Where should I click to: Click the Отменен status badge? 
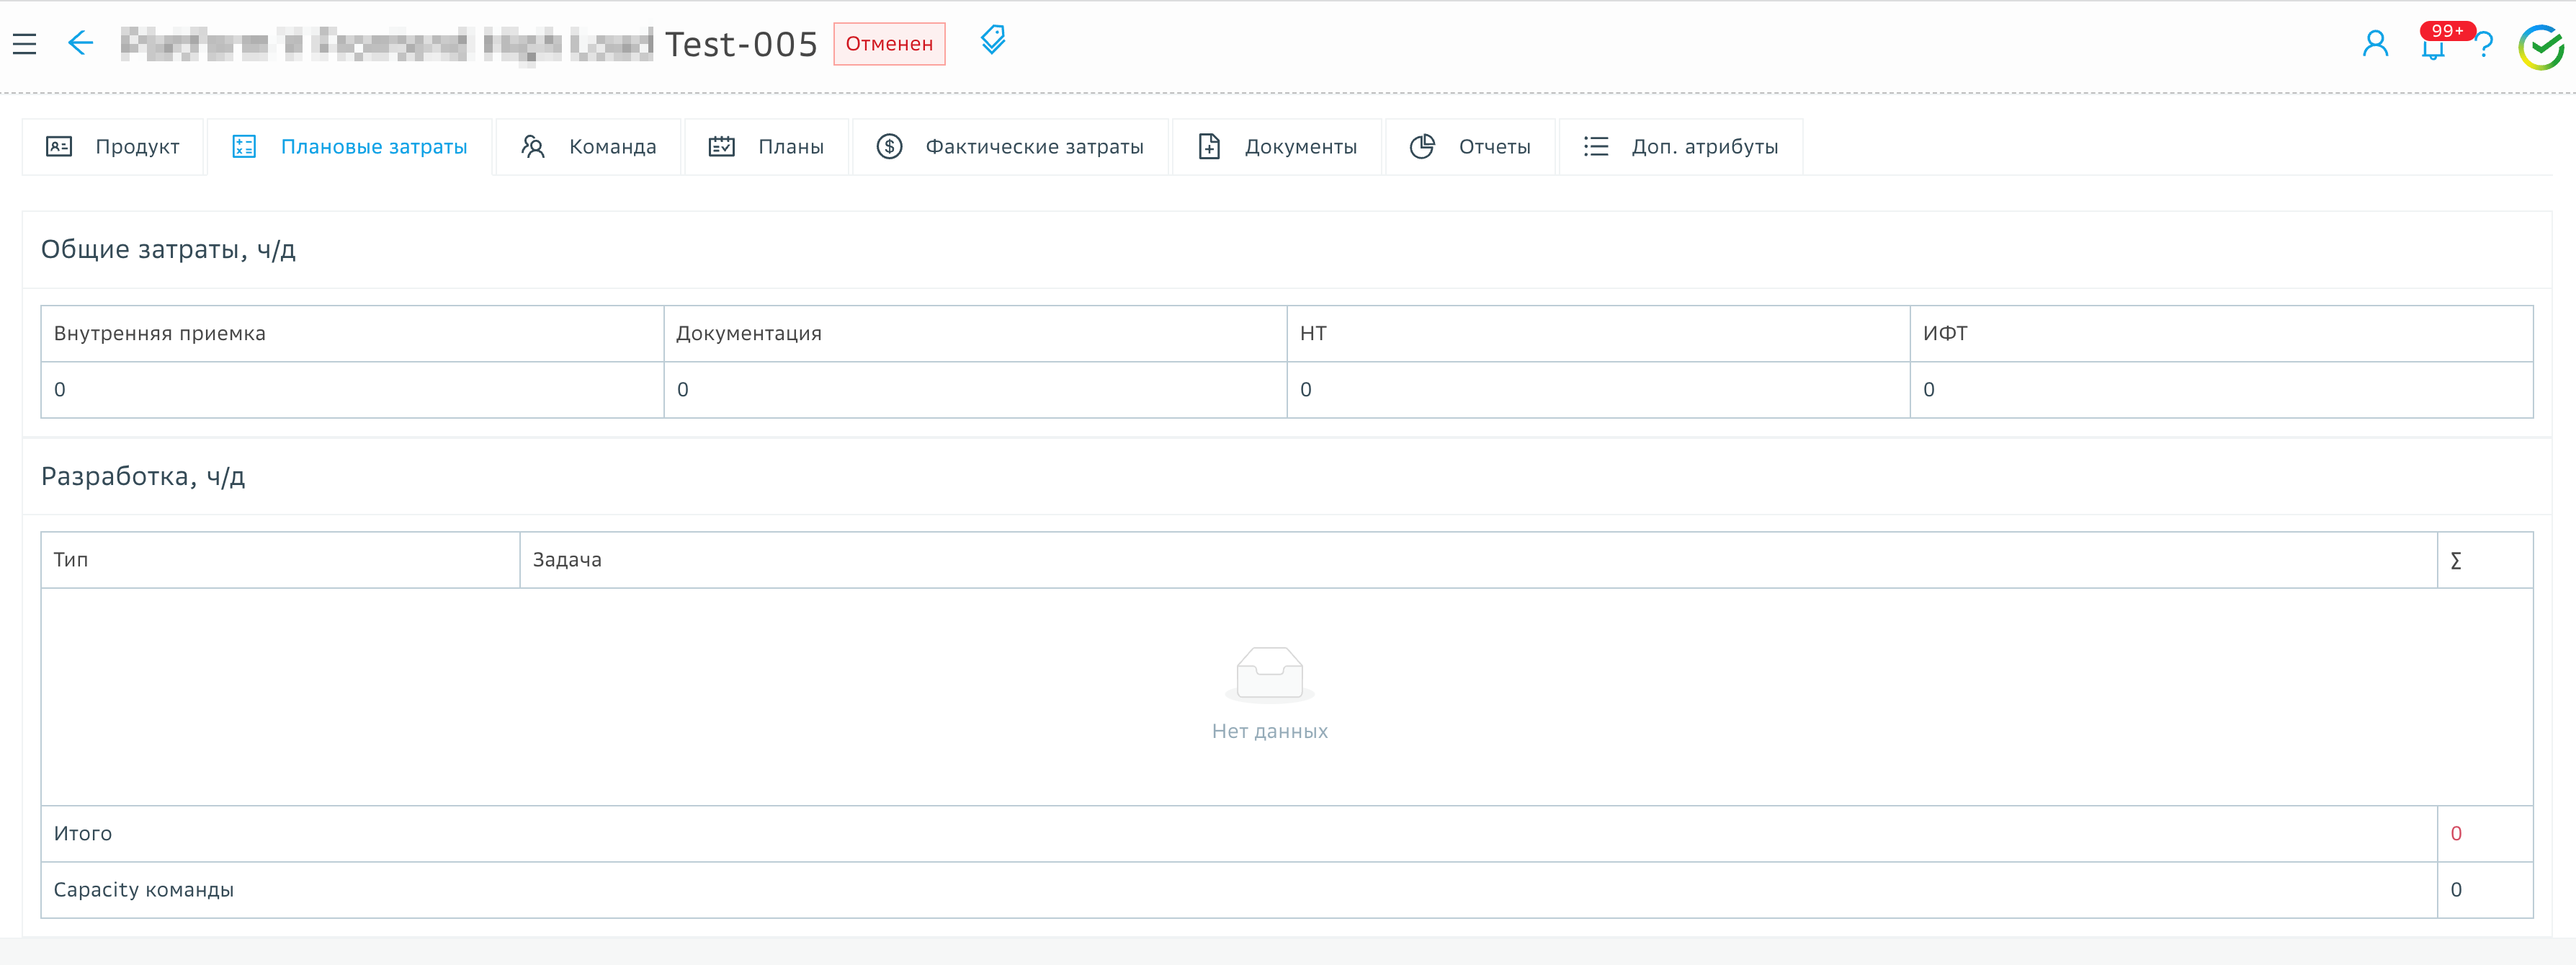coord(888,44)
